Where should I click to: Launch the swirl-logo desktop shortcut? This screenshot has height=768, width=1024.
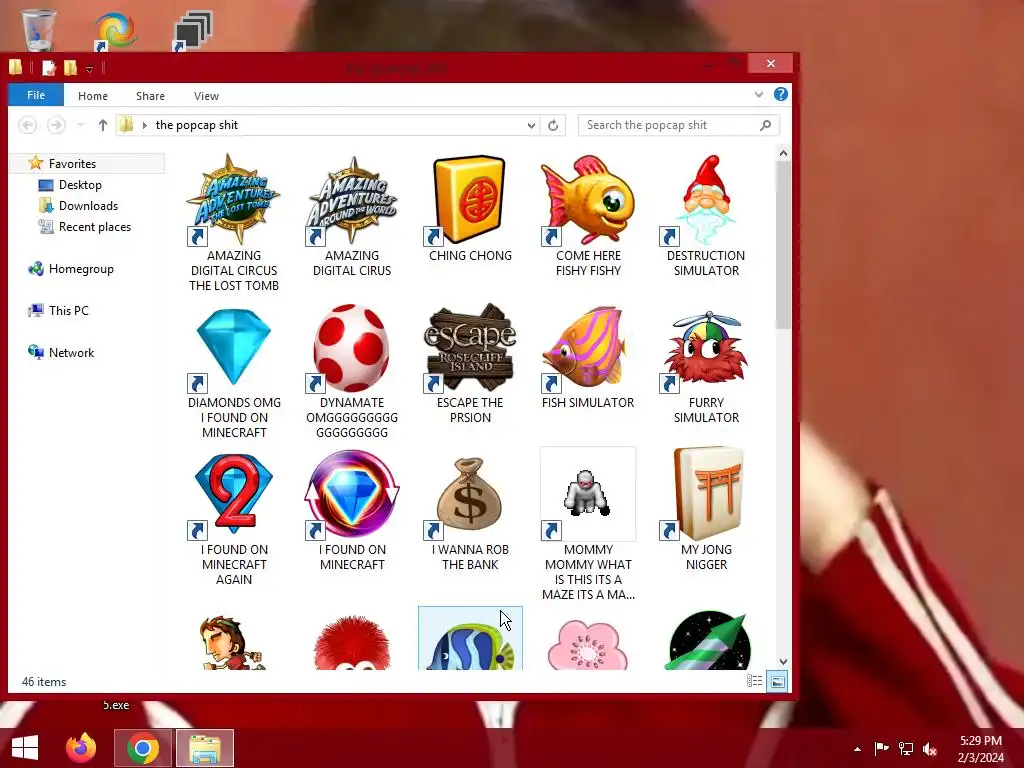coord(115,30)
